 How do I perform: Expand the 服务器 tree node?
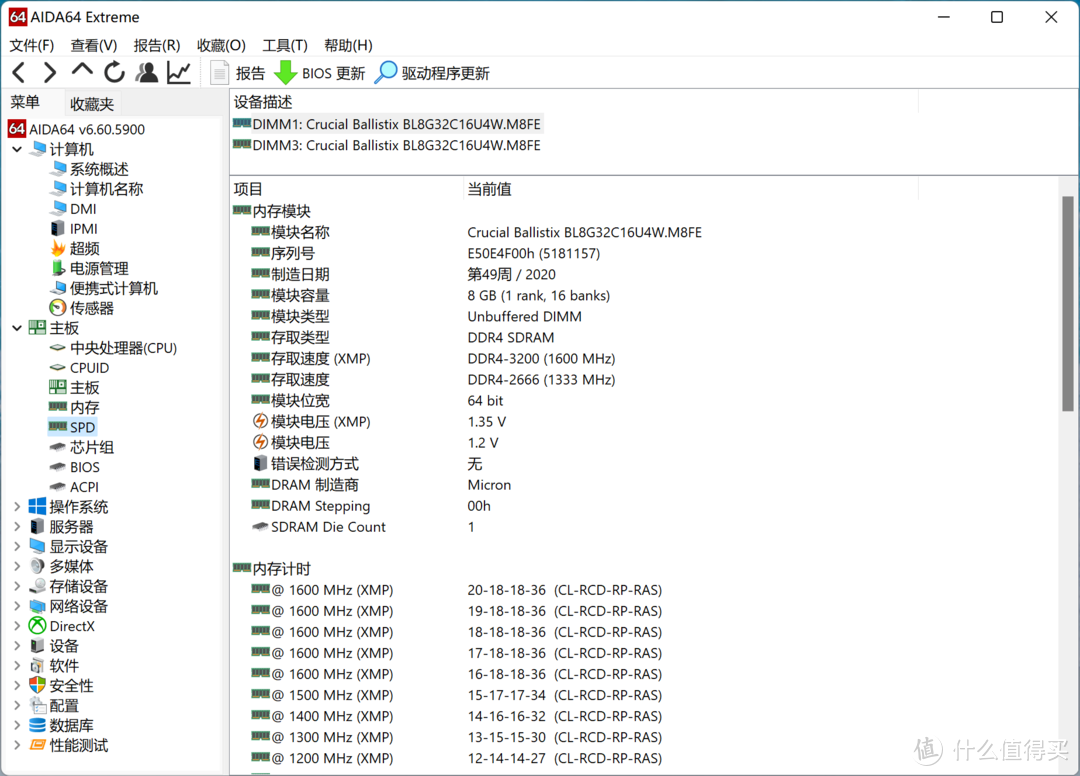tap(17, 527)
